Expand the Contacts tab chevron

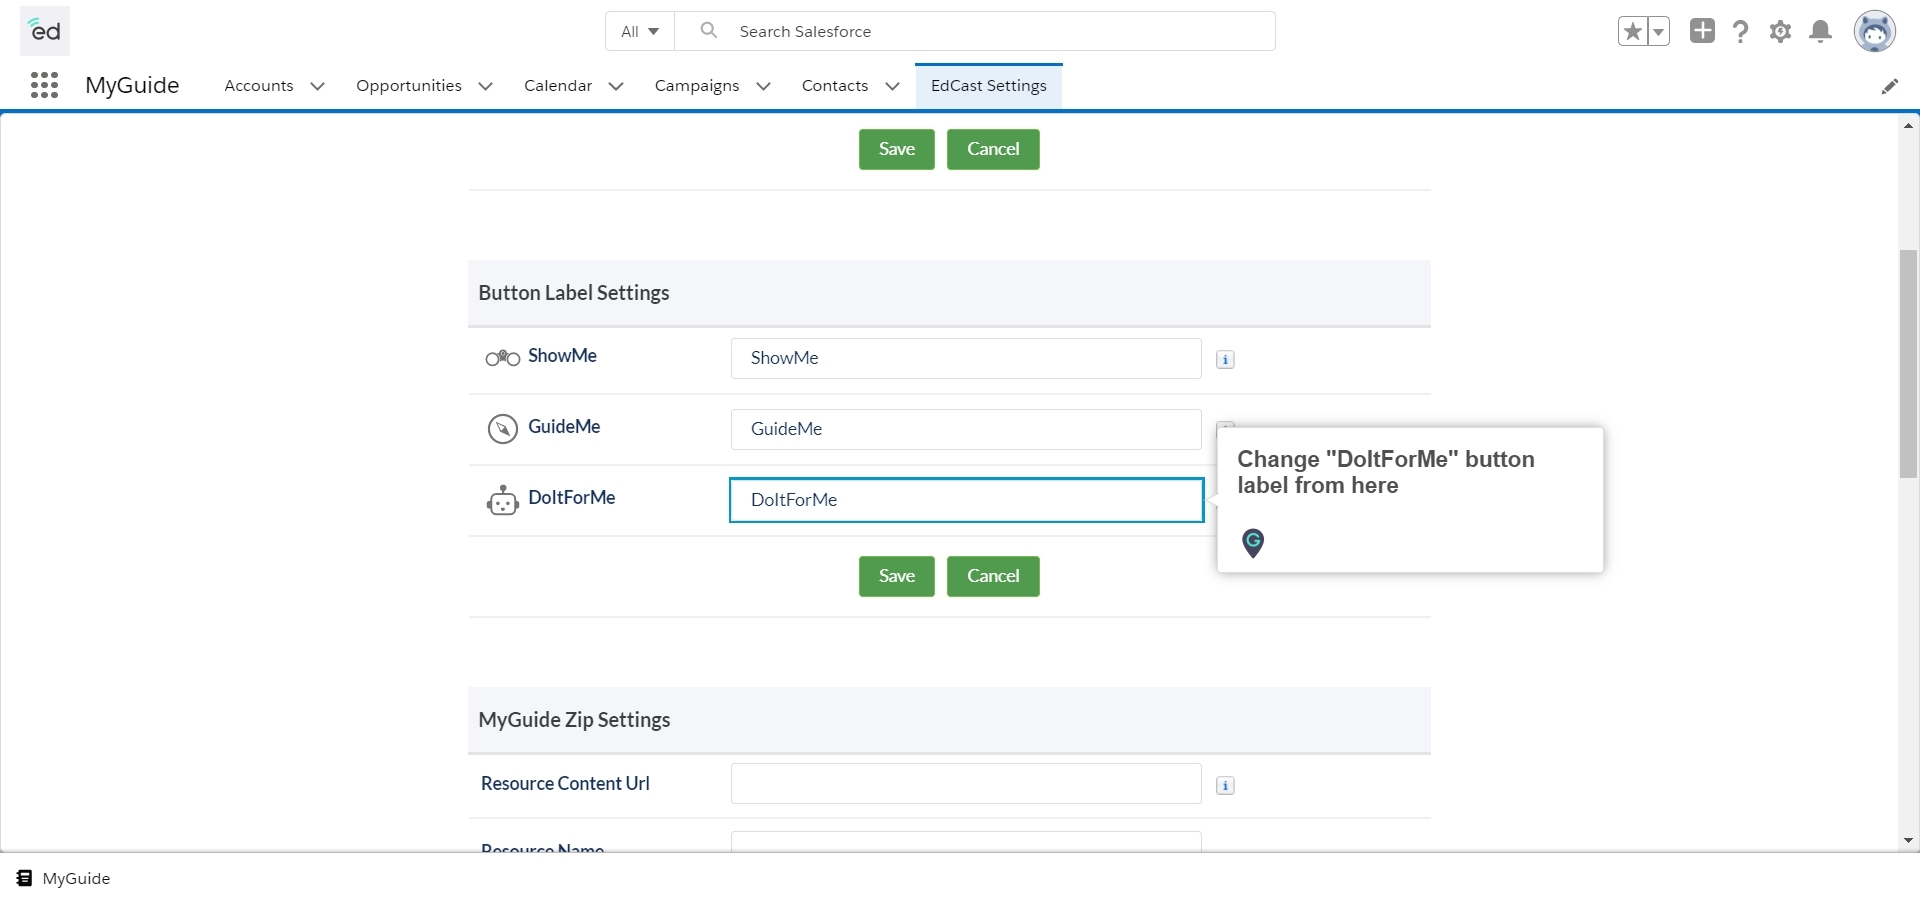point(893,86)
